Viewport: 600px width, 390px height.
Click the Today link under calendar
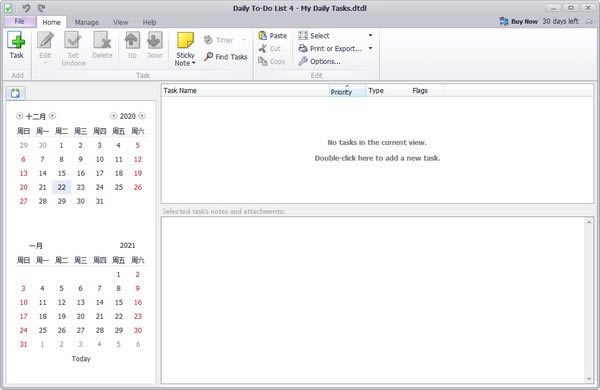pyautogui.click(x=81, y=359)
